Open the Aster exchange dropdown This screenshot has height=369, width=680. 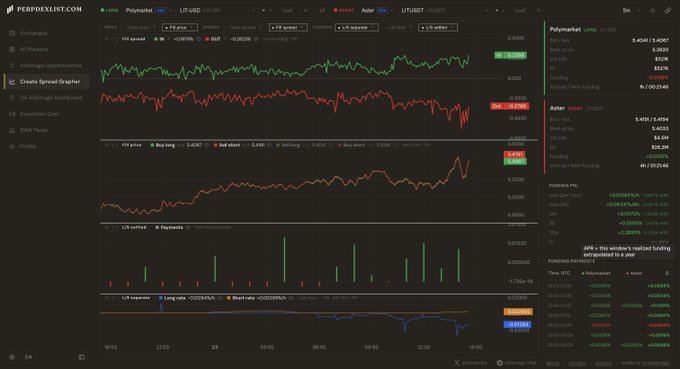[x=377, y=10]
